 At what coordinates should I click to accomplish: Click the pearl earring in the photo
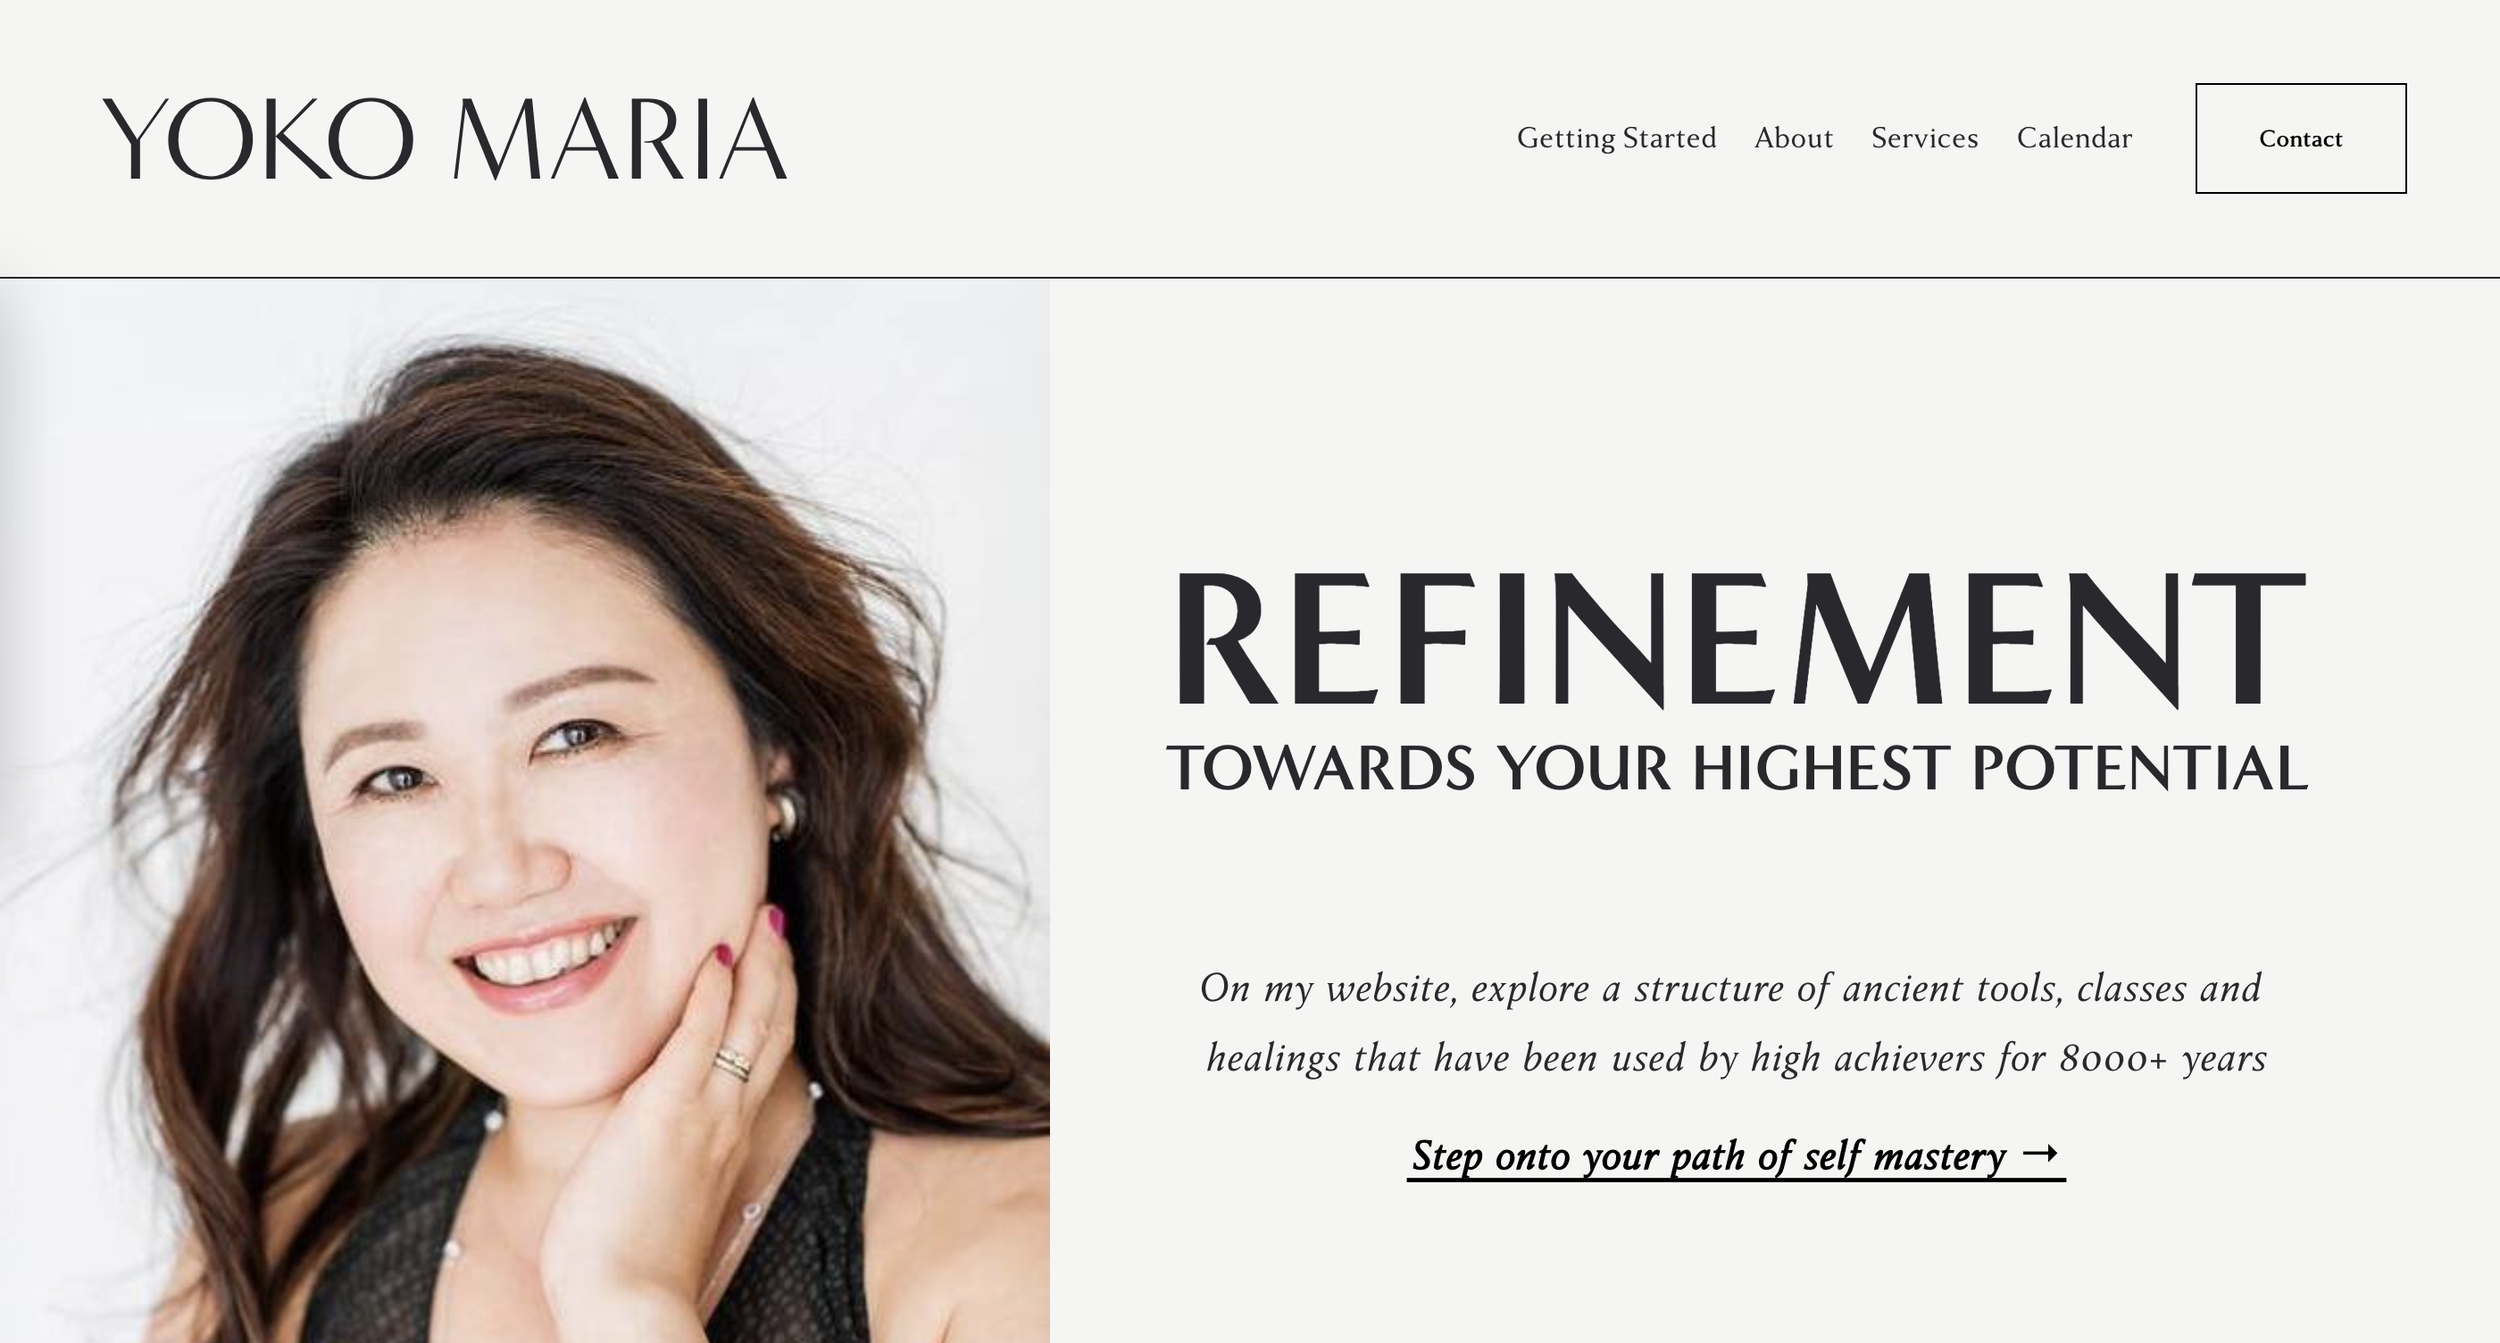(784, 816)
